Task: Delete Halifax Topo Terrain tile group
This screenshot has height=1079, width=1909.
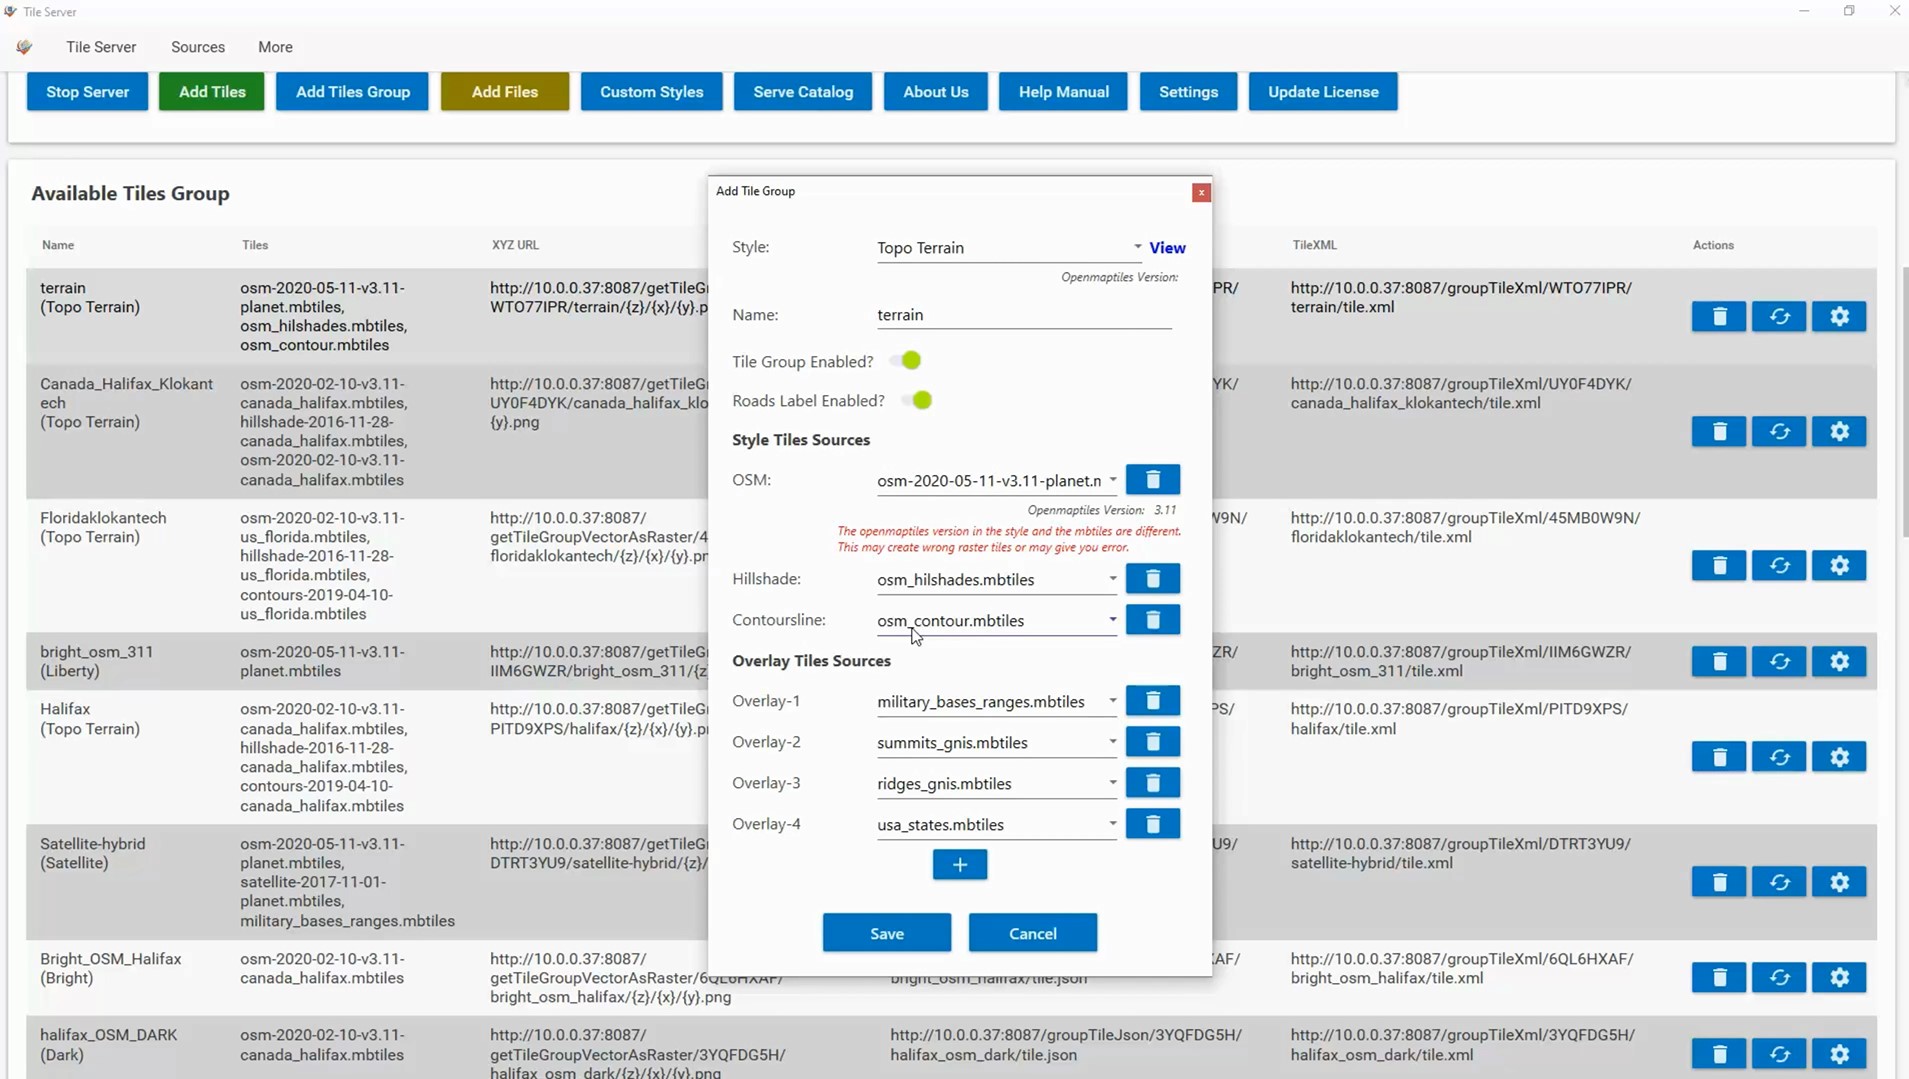Action: [1719, 758]
